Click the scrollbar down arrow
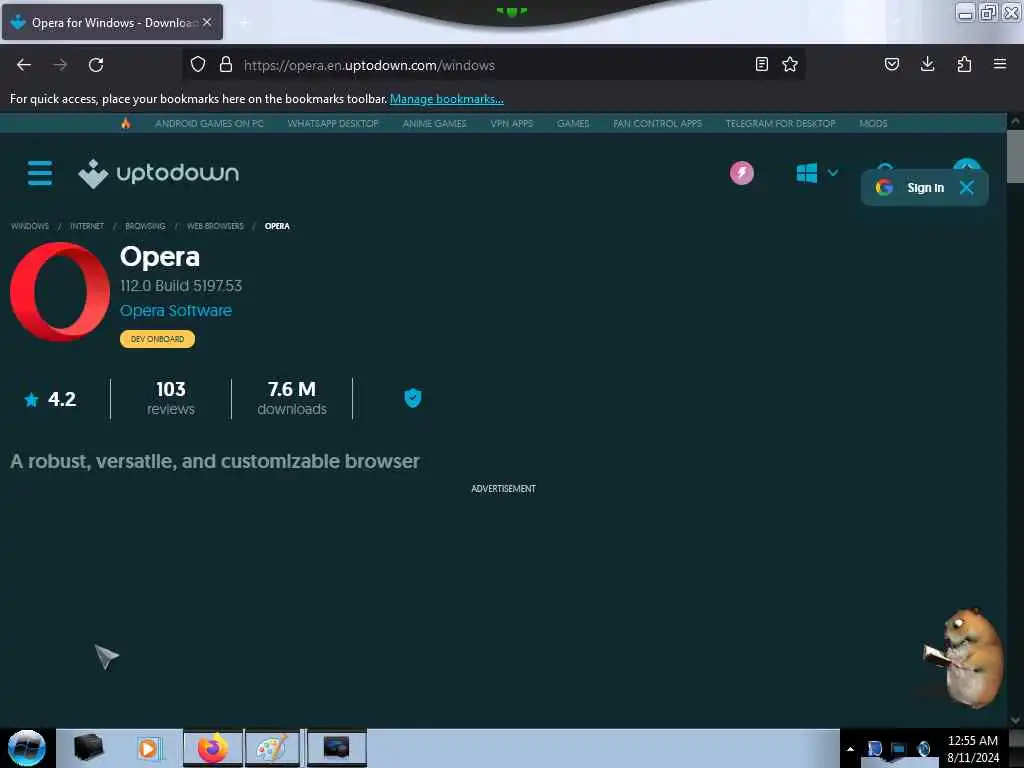Image resolution: width=1024 pixels, height=768 pixels. click(1015, 720)
